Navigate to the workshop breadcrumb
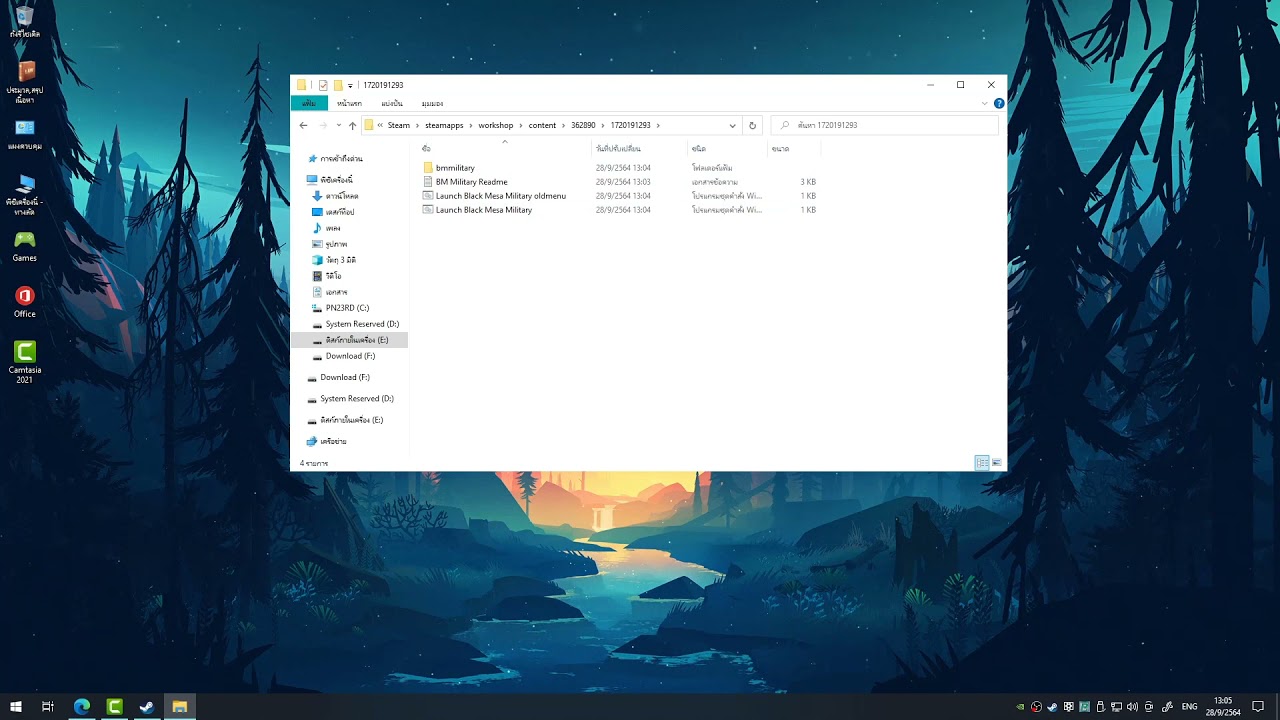The image size is (1280, 720). click(495, 126)
